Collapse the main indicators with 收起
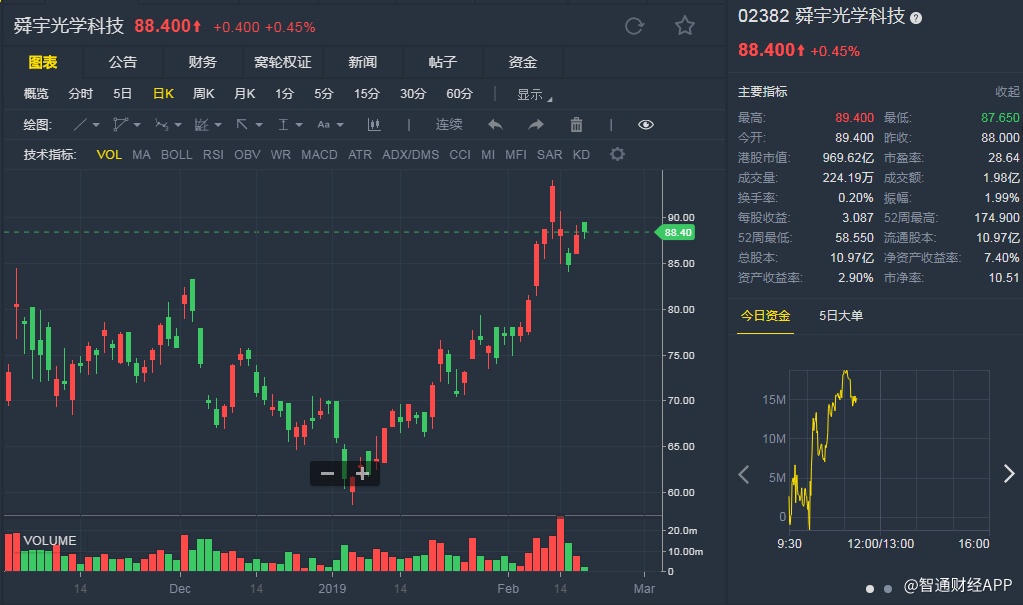Screen dimensions: 1023x605 1007,91
